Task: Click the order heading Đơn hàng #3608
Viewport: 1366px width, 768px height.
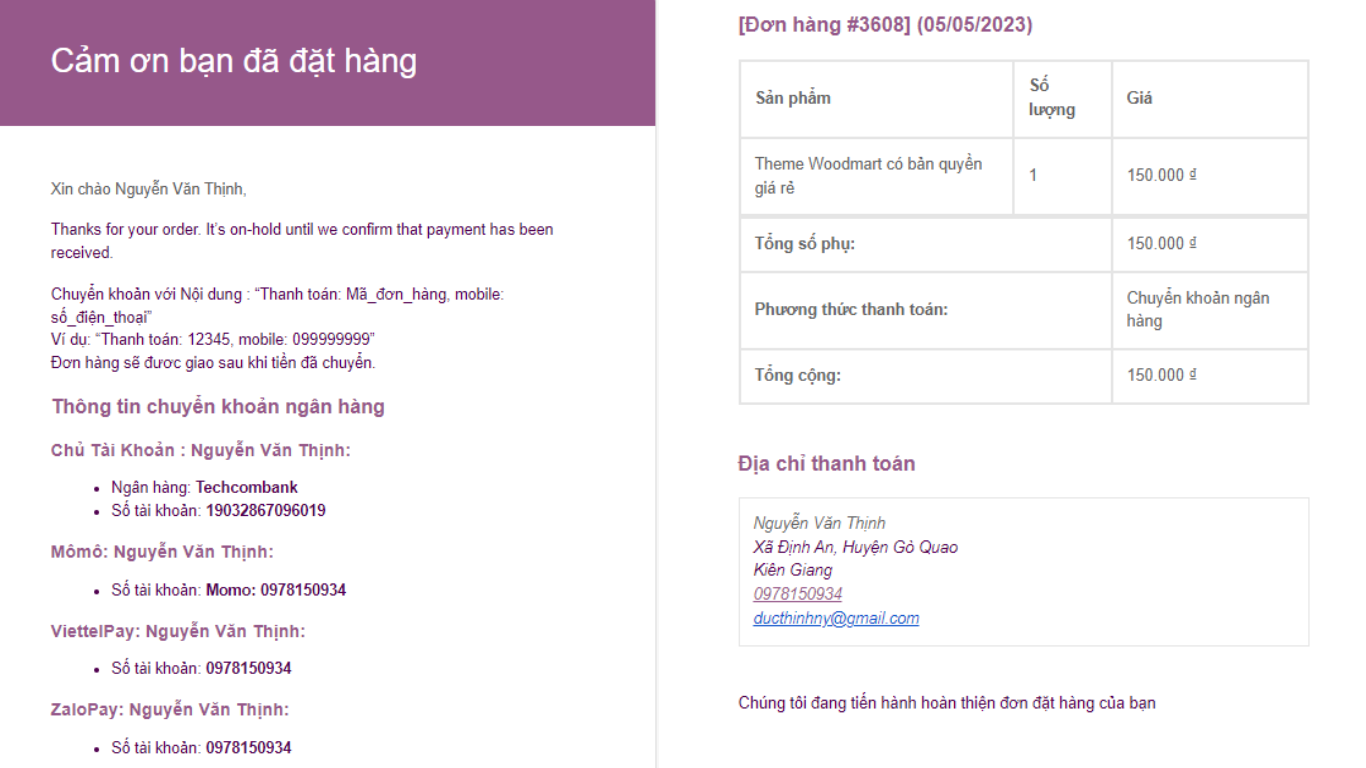Action: coord(885,25)
